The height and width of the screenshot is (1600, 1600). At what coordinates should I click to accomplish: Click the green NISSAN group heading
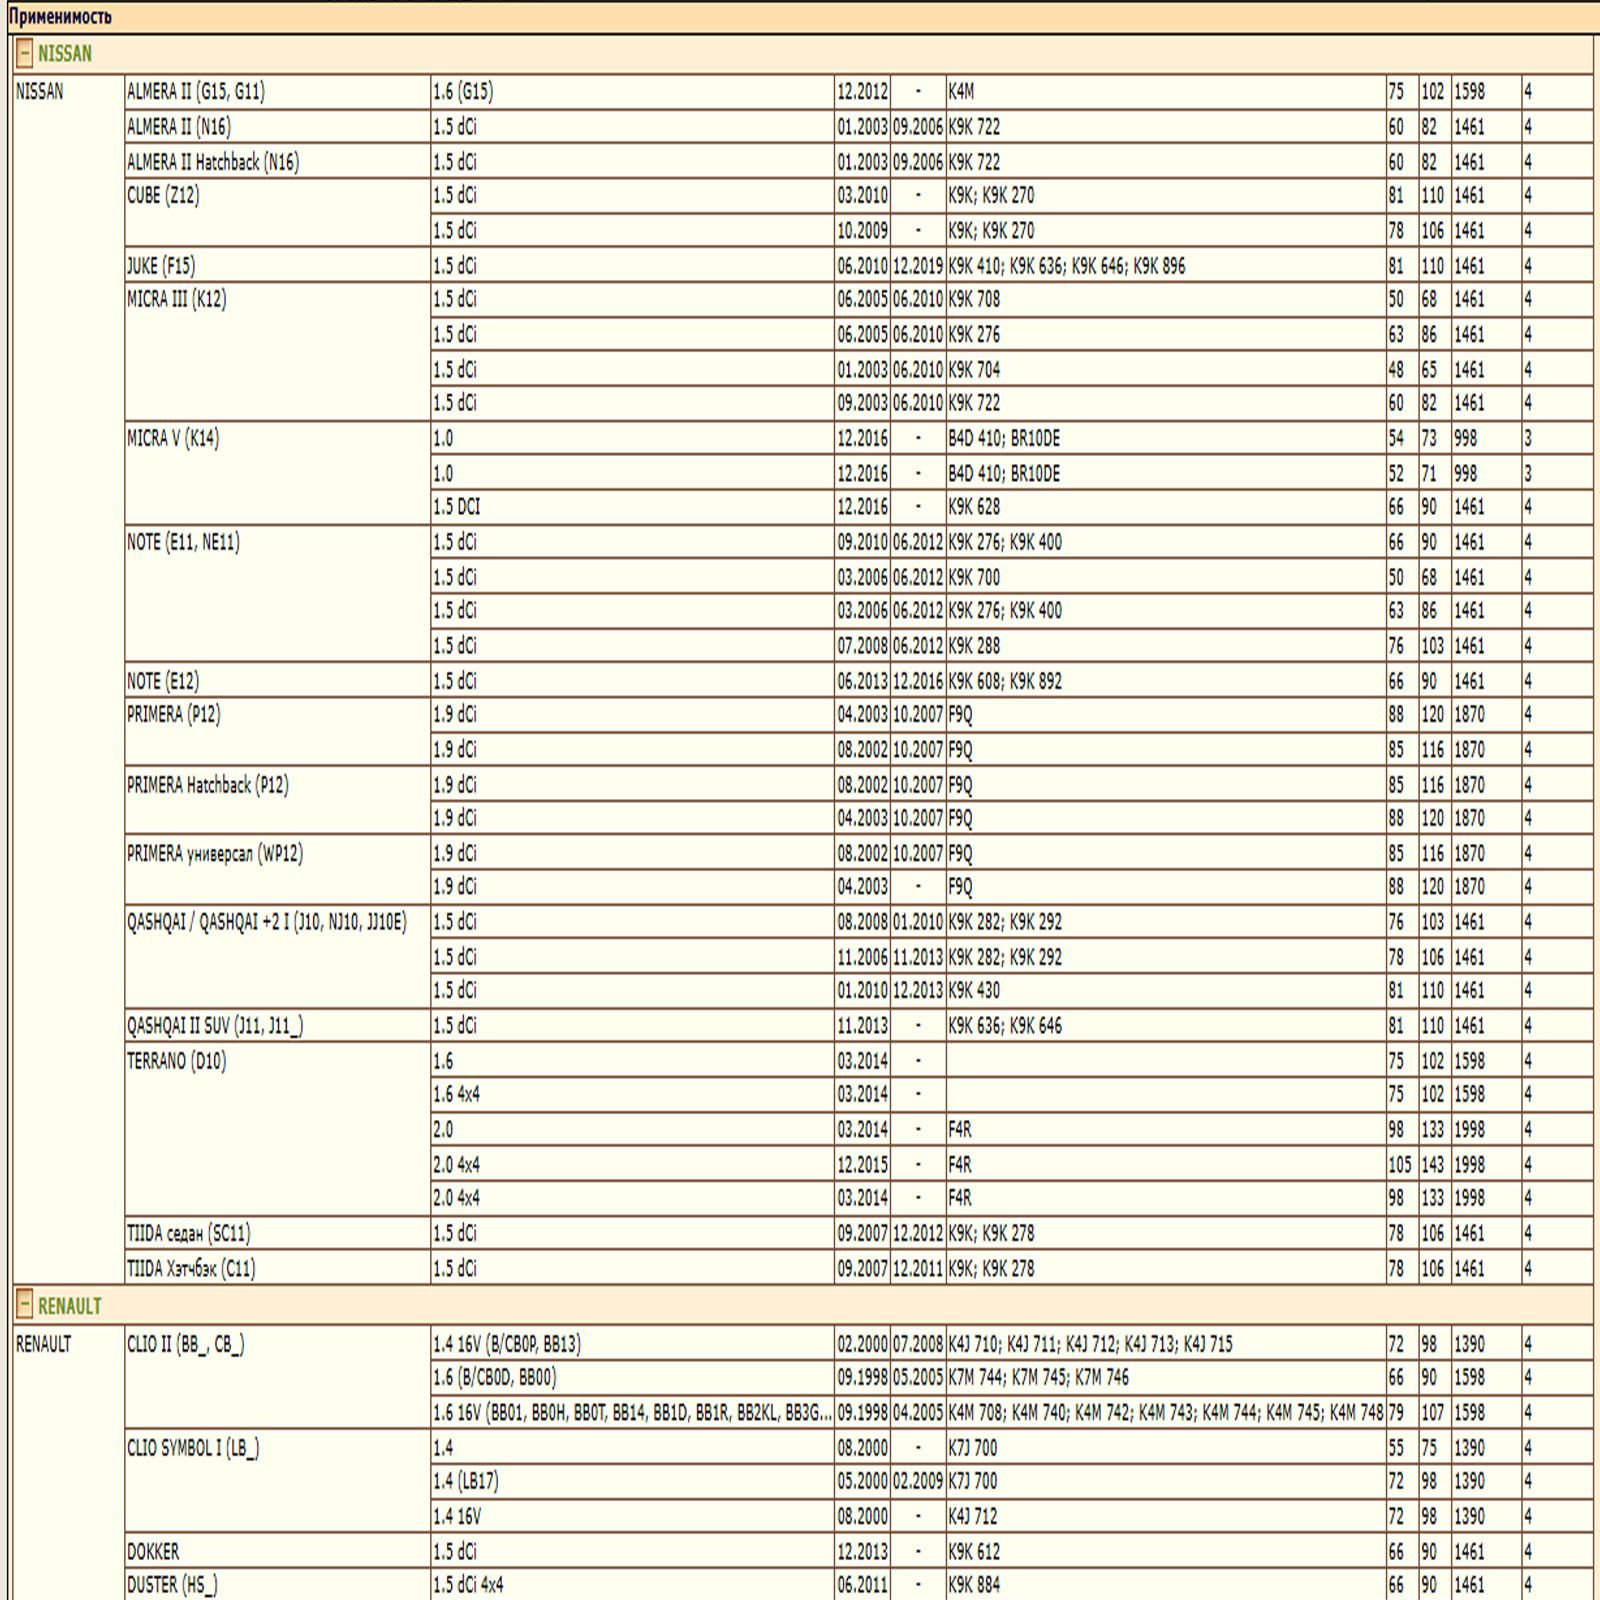pyautogui.click(x=65, y=54)
